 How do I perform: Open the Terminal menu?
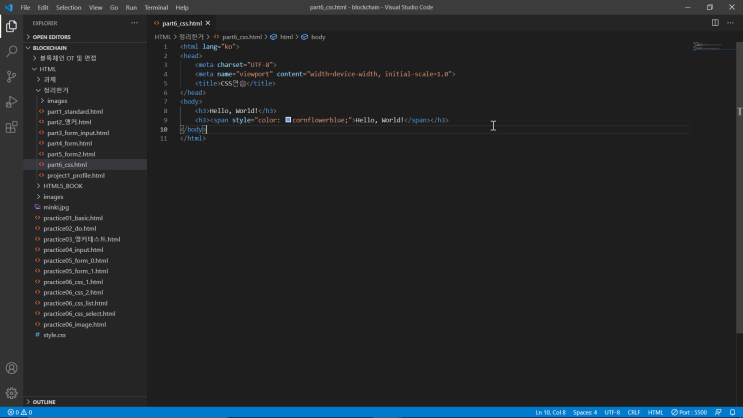click(156, 8)
